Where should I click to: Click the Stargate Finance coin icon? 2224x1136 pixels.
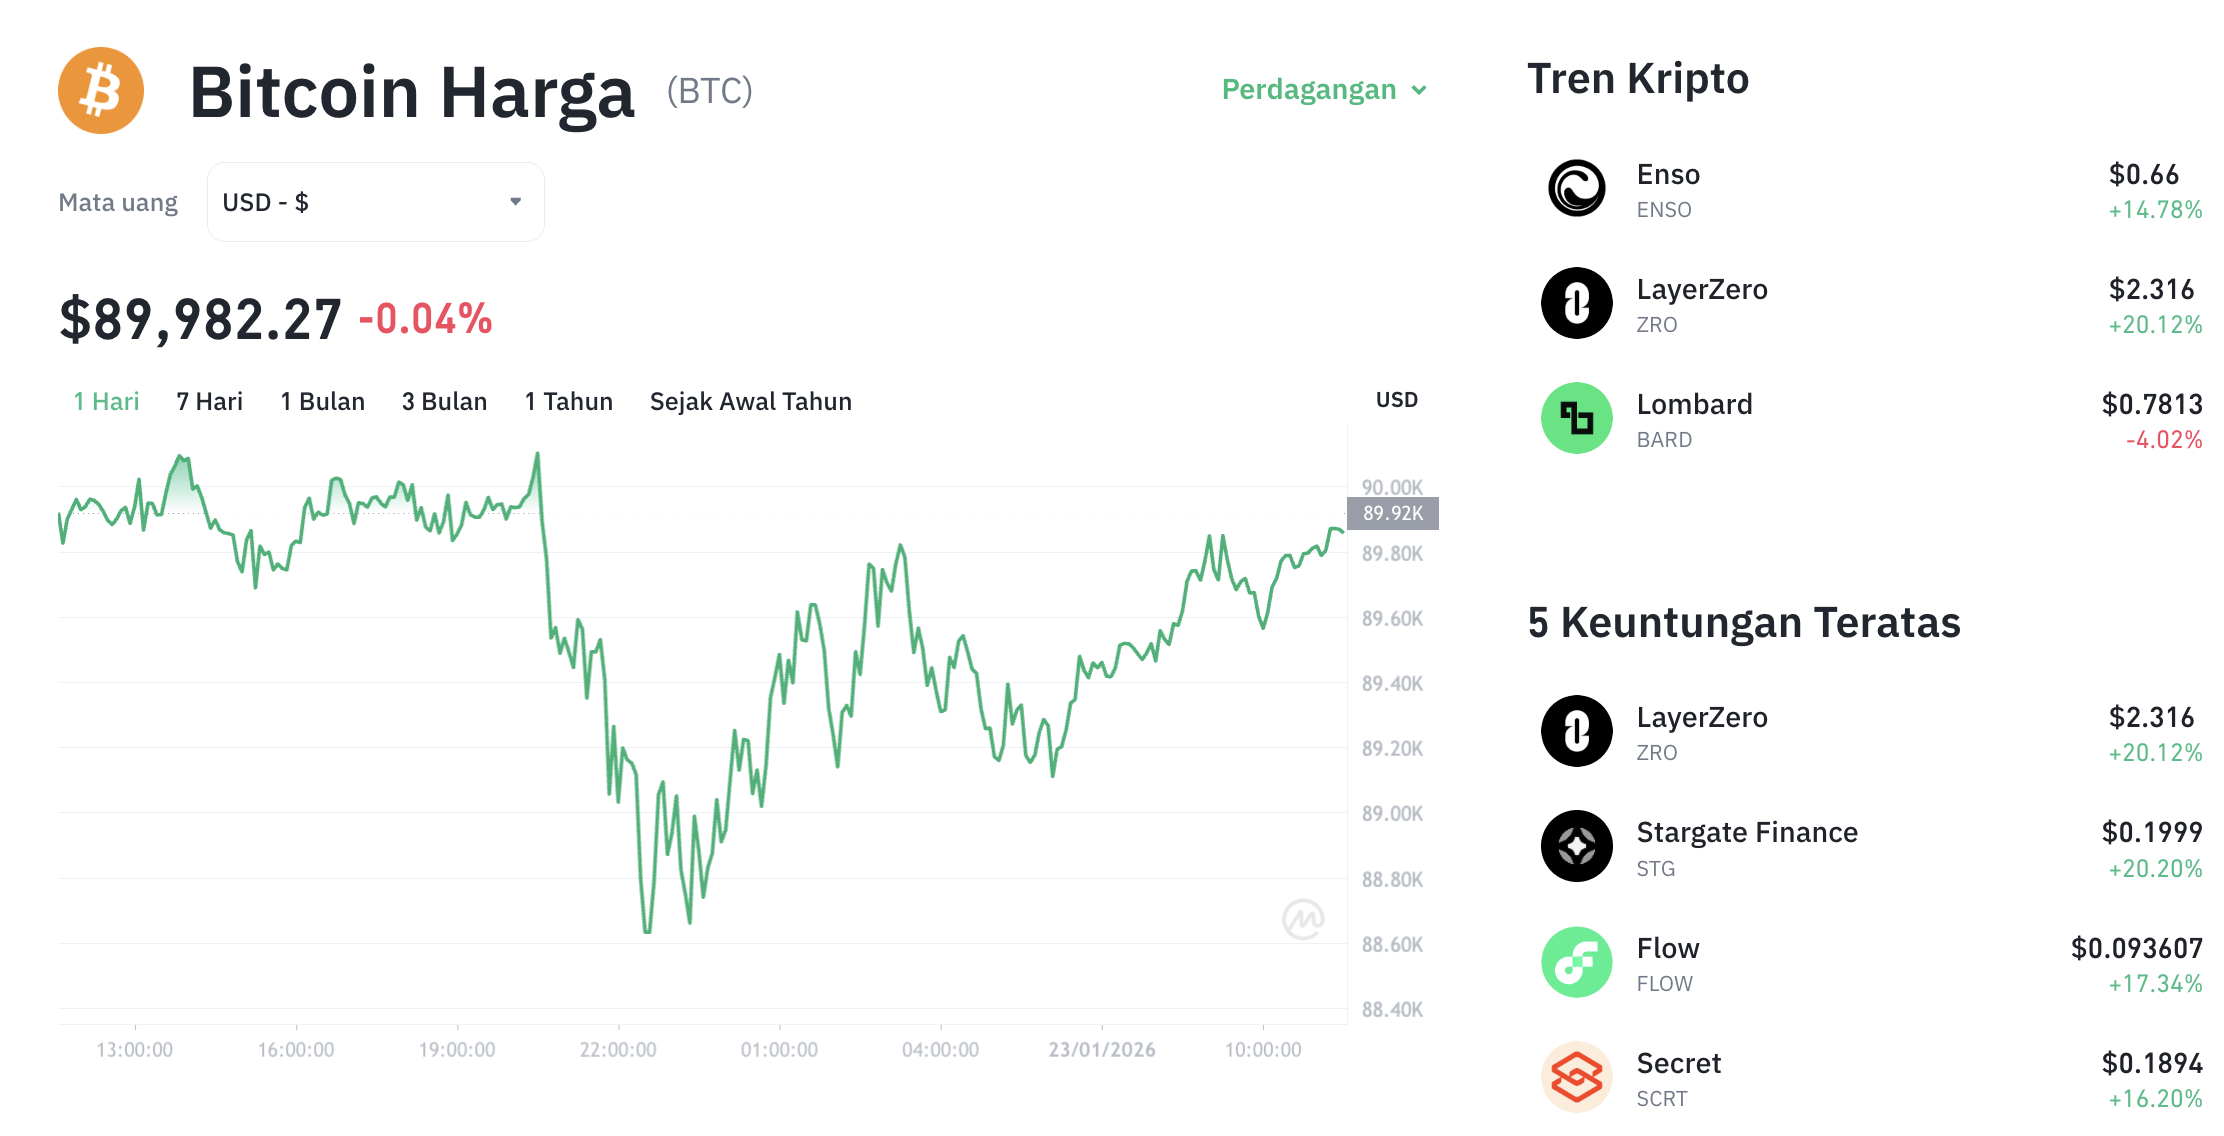[x=1577, y=845]
